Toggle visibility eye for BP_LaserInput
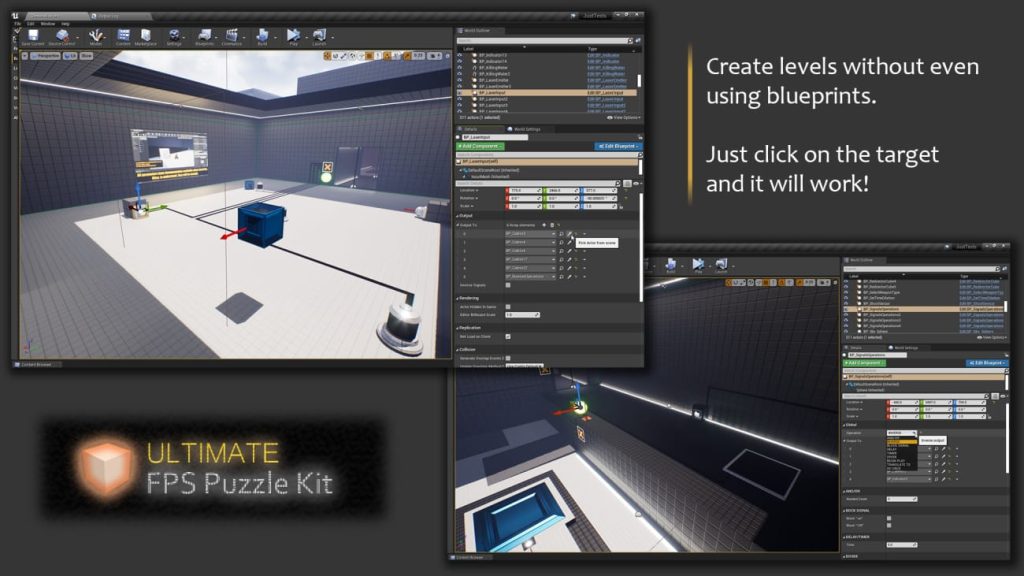This screenshot has width=1024, height=576. (459, 93)
